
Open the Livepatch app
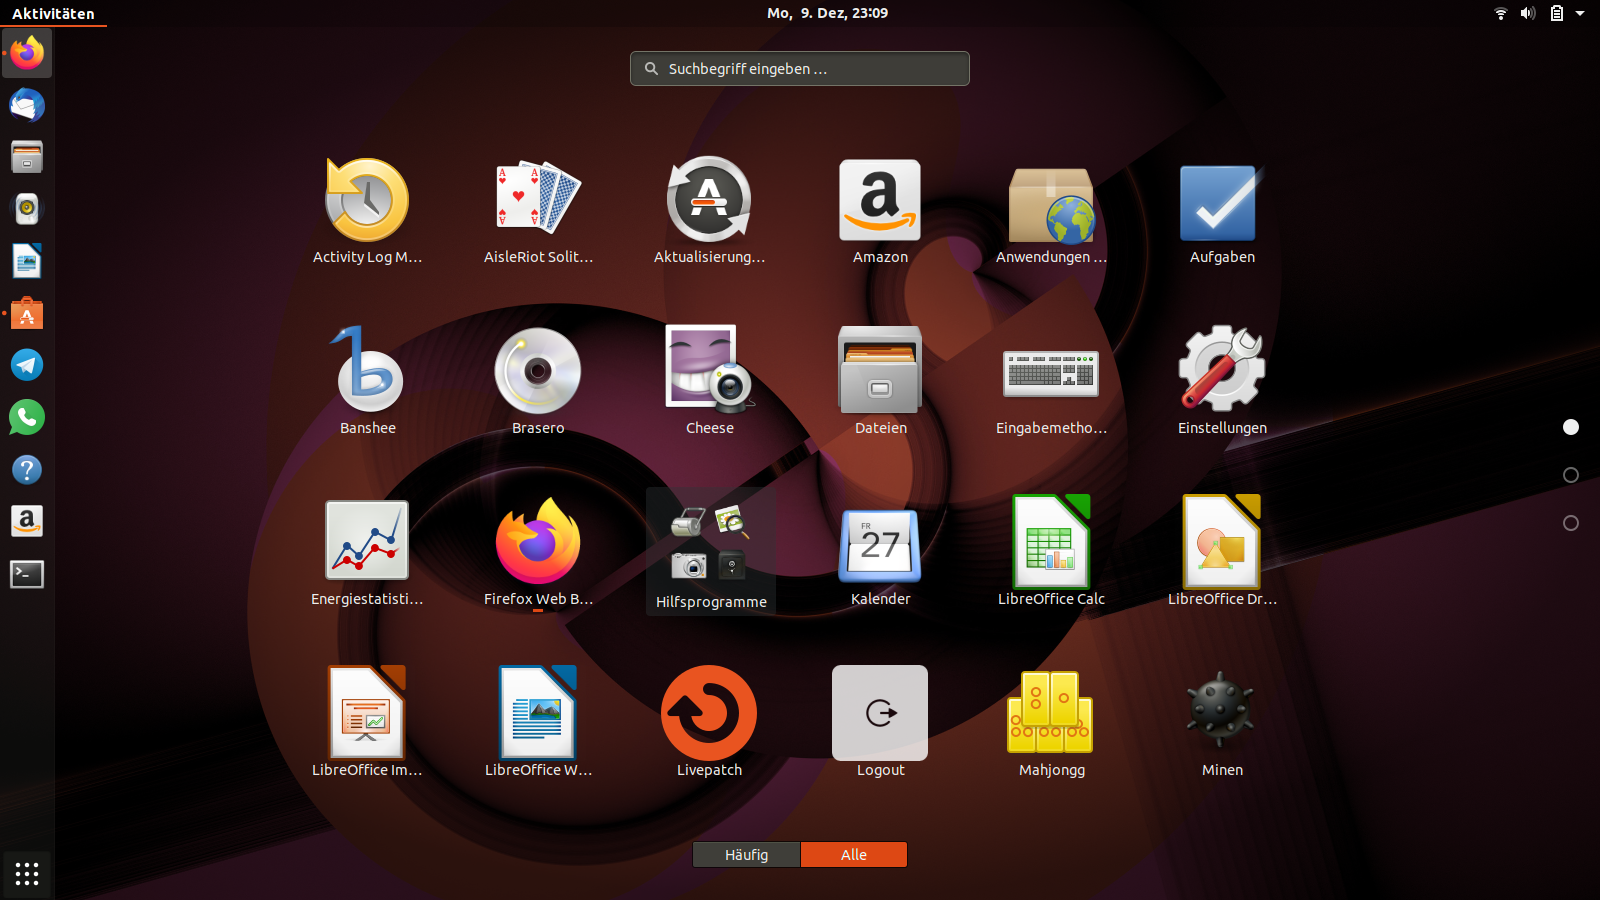point(709,724)
